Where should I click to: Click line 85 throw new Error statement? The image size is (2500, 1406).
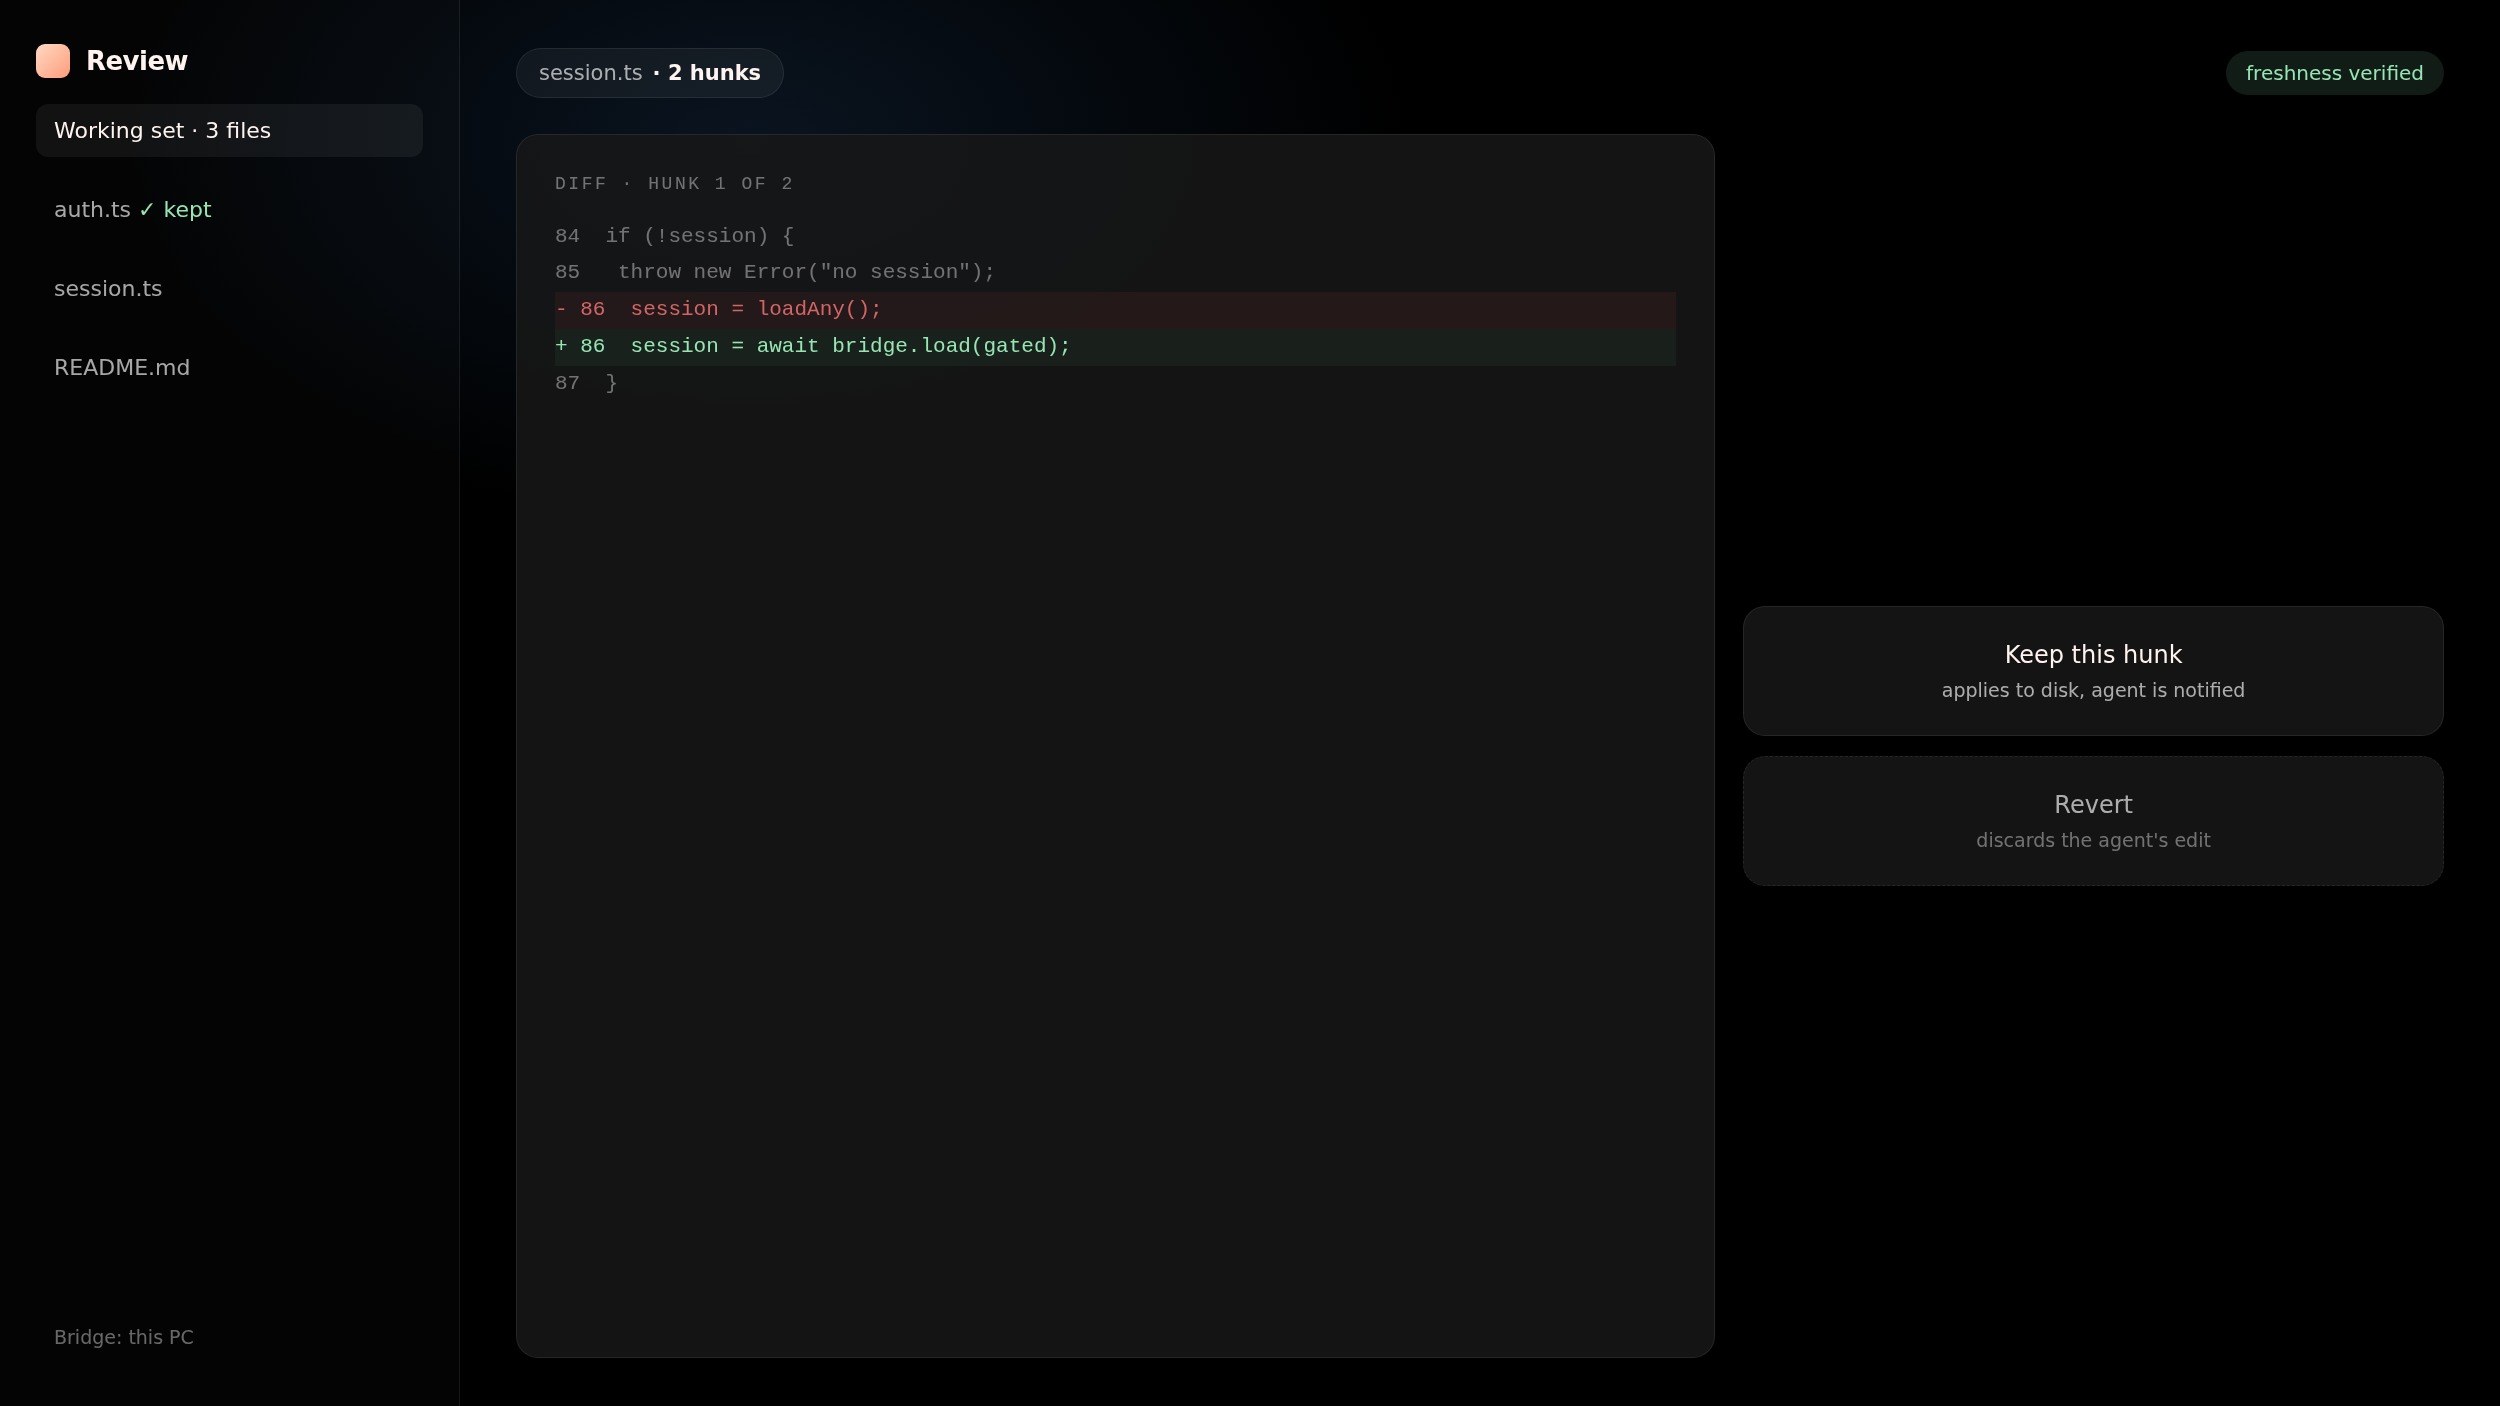[x=1115, y=272]
